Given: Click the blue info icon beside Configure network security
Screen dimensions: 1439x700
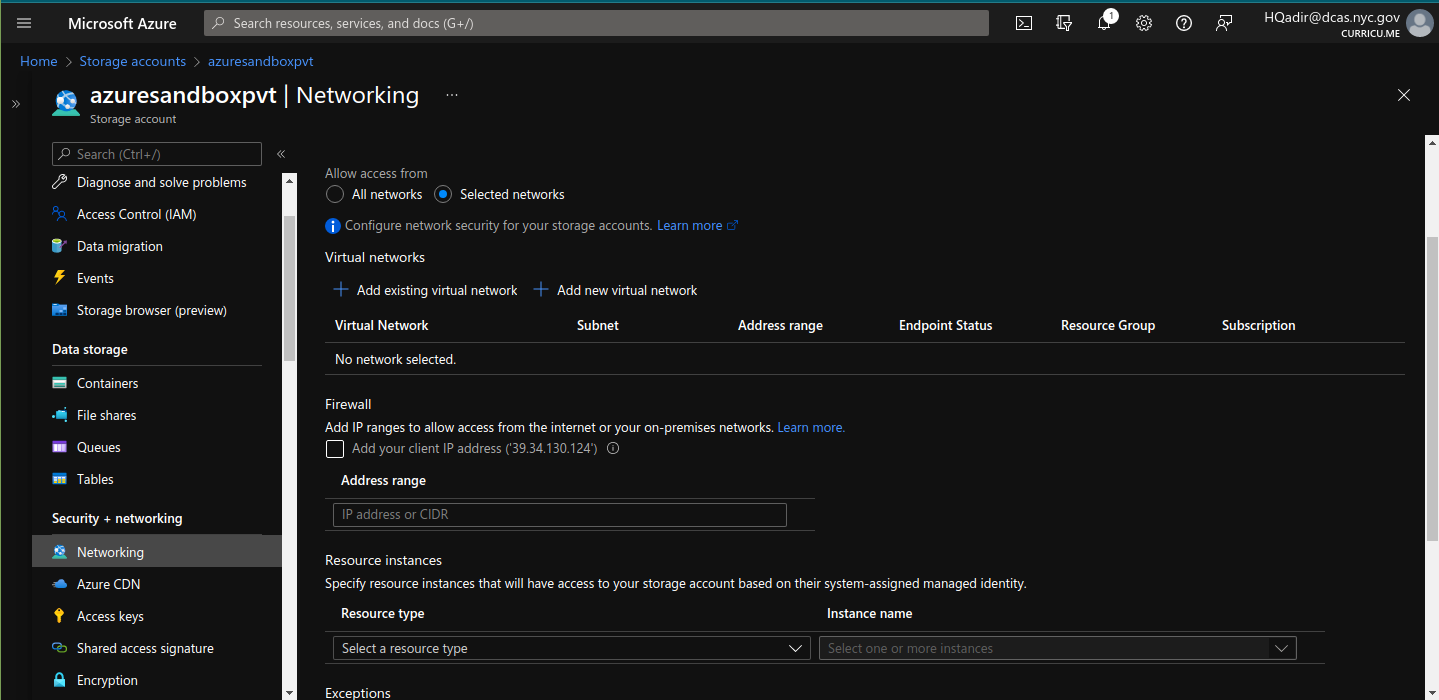Looking at the screenshot, I should pos(333,226).
